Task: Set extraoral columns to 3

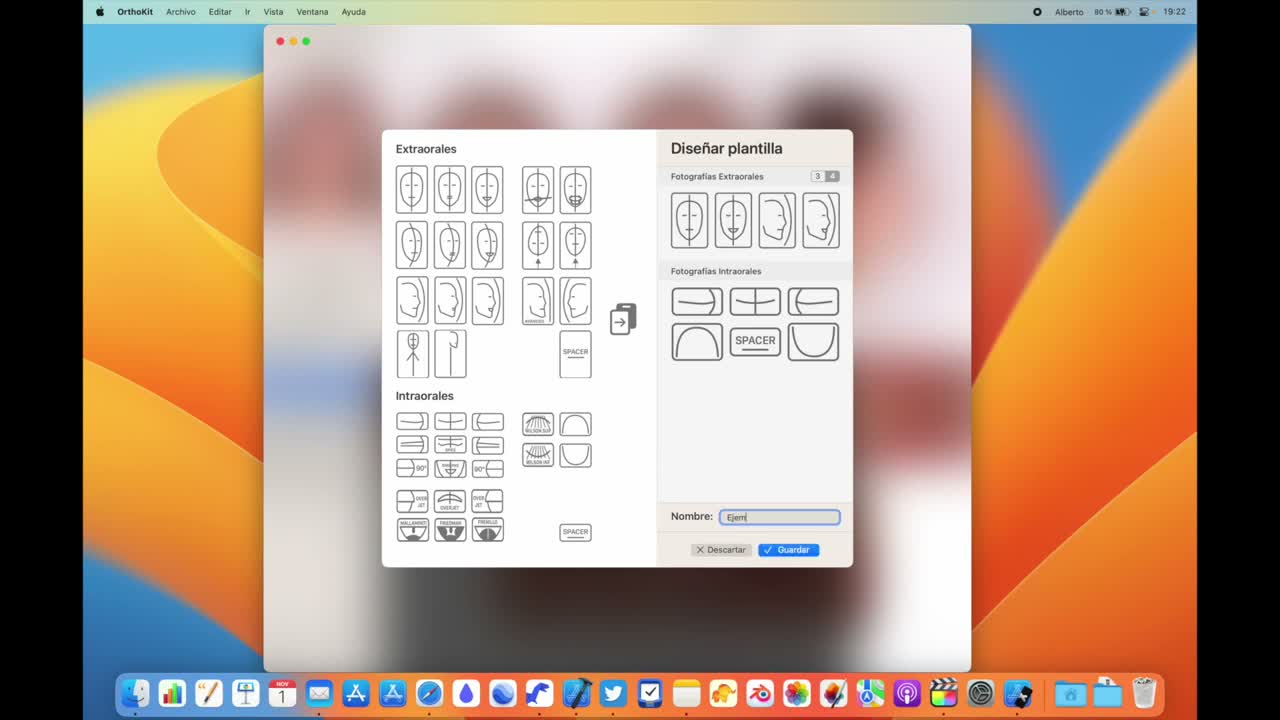Action: (x=817, y=176)
